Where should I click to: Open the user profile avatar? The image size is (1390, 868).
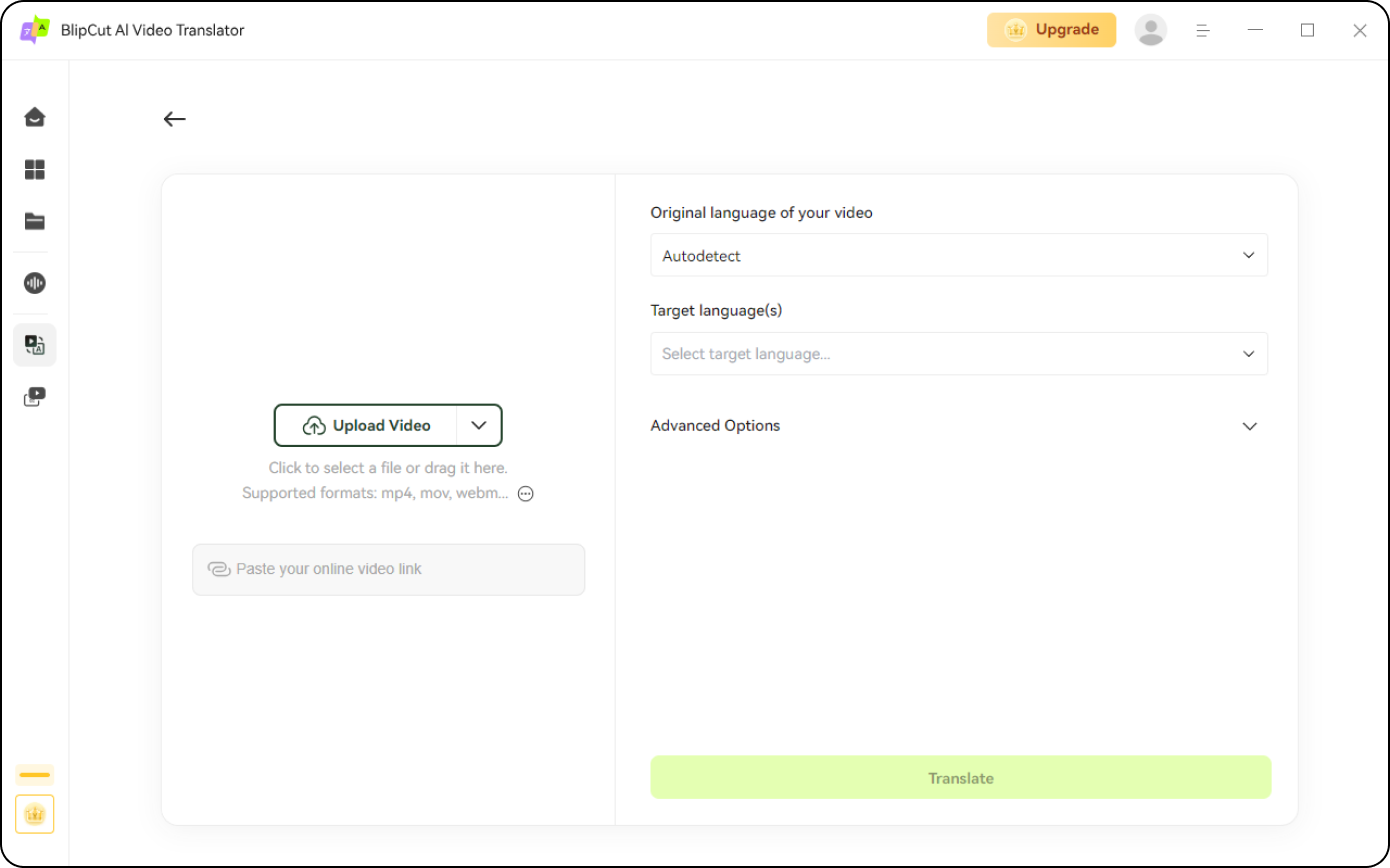click(x=1150, y=30)
